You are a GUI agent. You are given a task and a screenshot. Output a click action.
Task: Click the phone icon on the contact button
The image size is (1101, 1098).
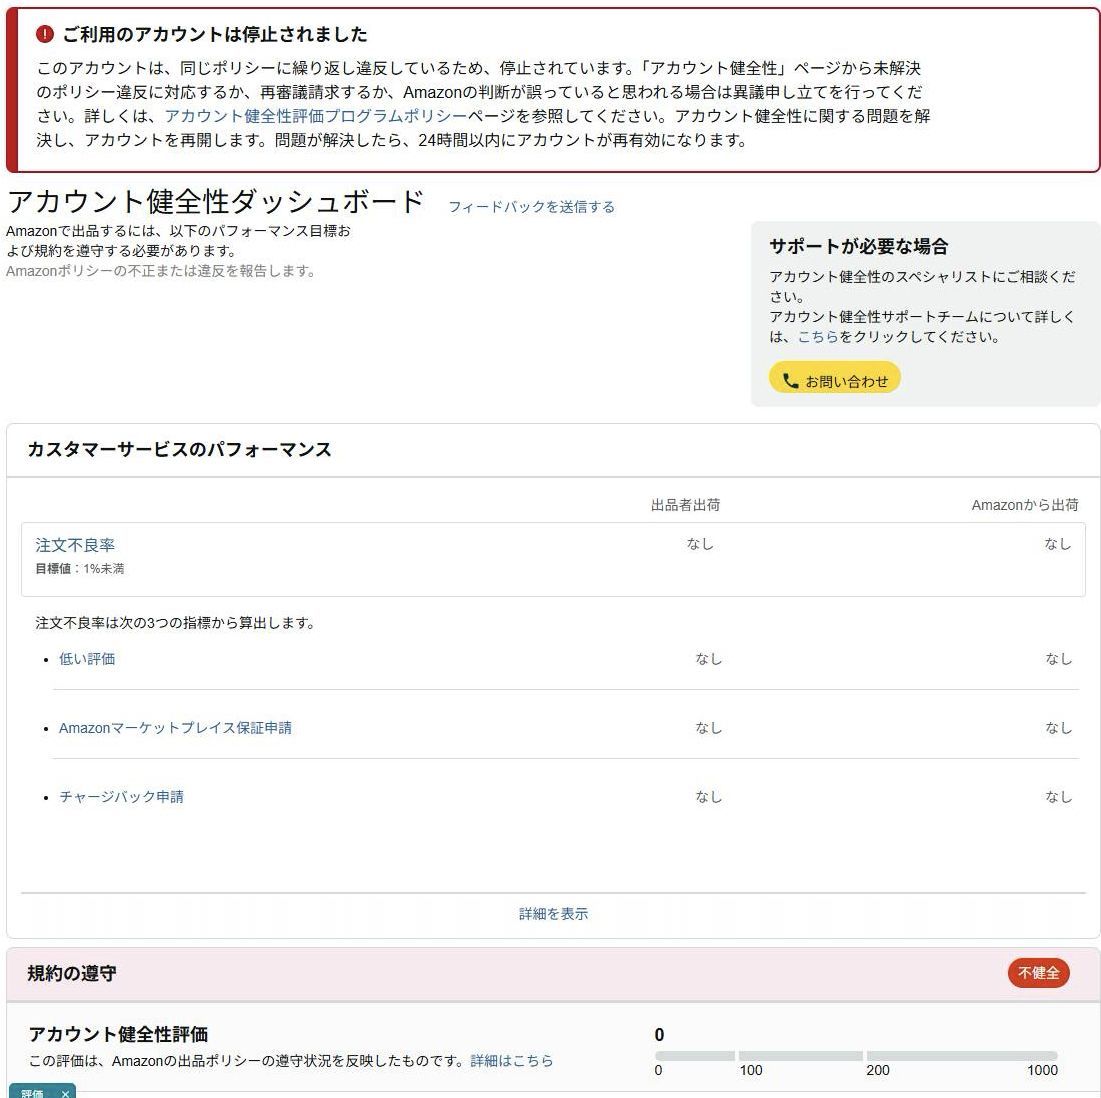(790, 377)
